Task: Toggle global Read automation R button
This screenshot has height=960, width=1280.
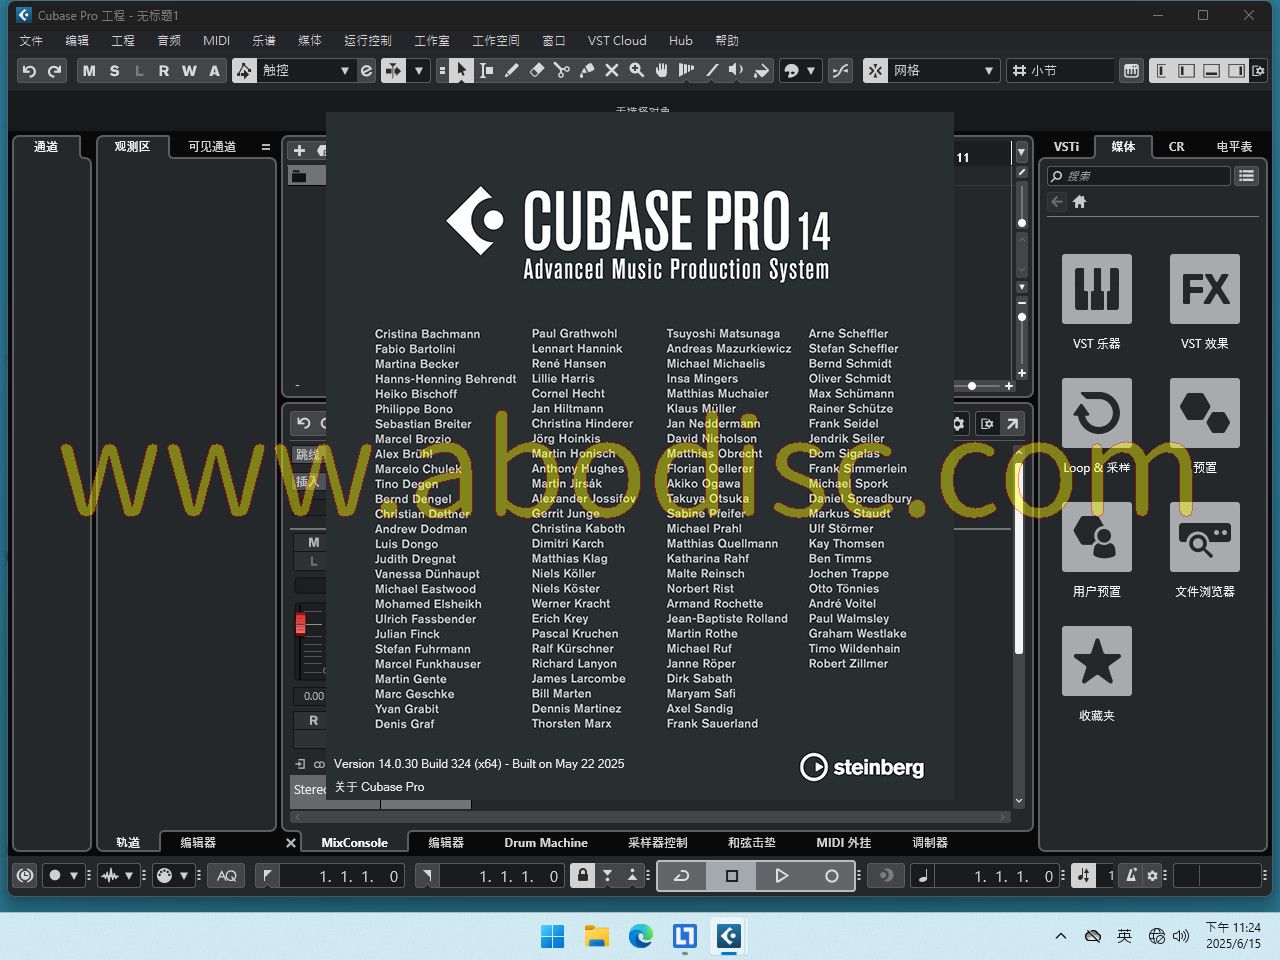Action: pos(164,71)
